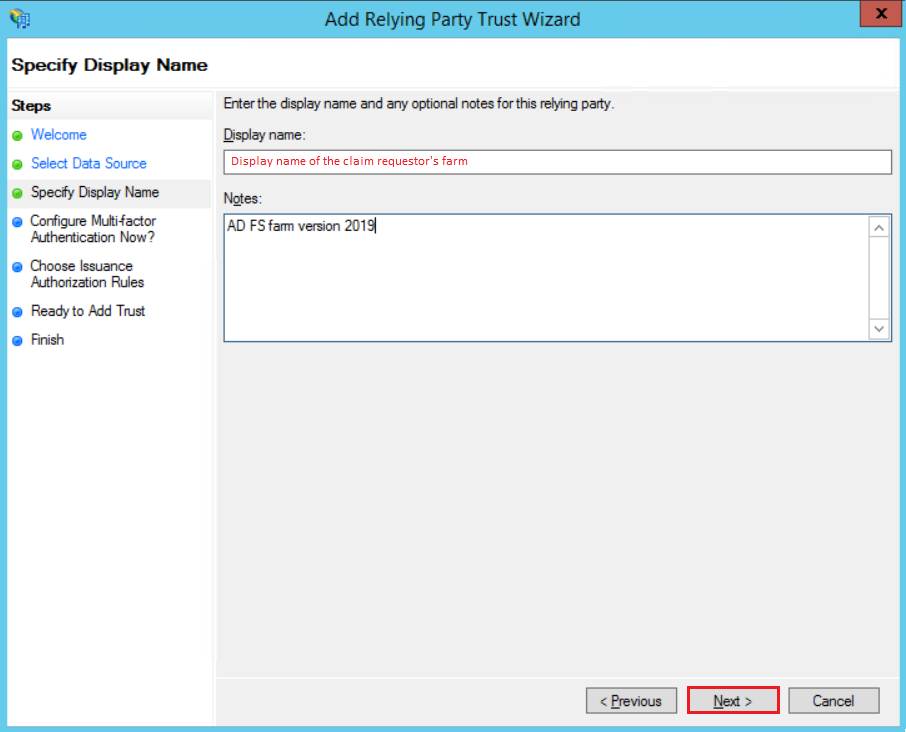The height and width of the screenshot is (732, 906).
Task: Select the Finish step label
Action: pyautogui.click(x=47, y=340)
